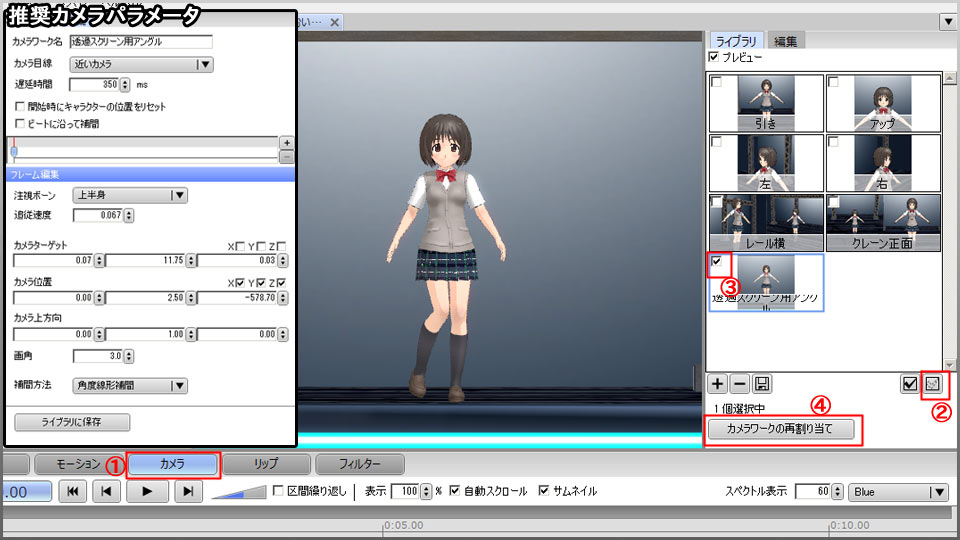
Task: Open the カメラ目線 dropdown
Action: [141, 64]
